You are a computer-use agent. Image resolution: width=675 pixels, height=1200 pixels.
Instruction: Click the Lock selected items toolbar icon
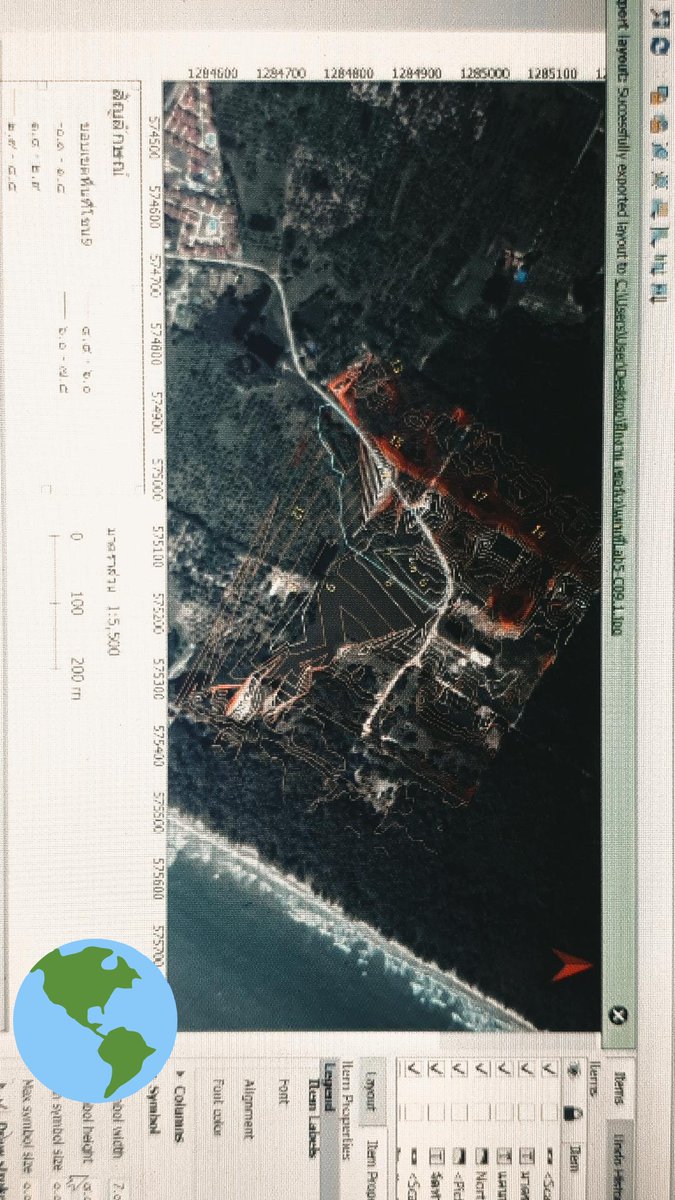pos(659,95)
